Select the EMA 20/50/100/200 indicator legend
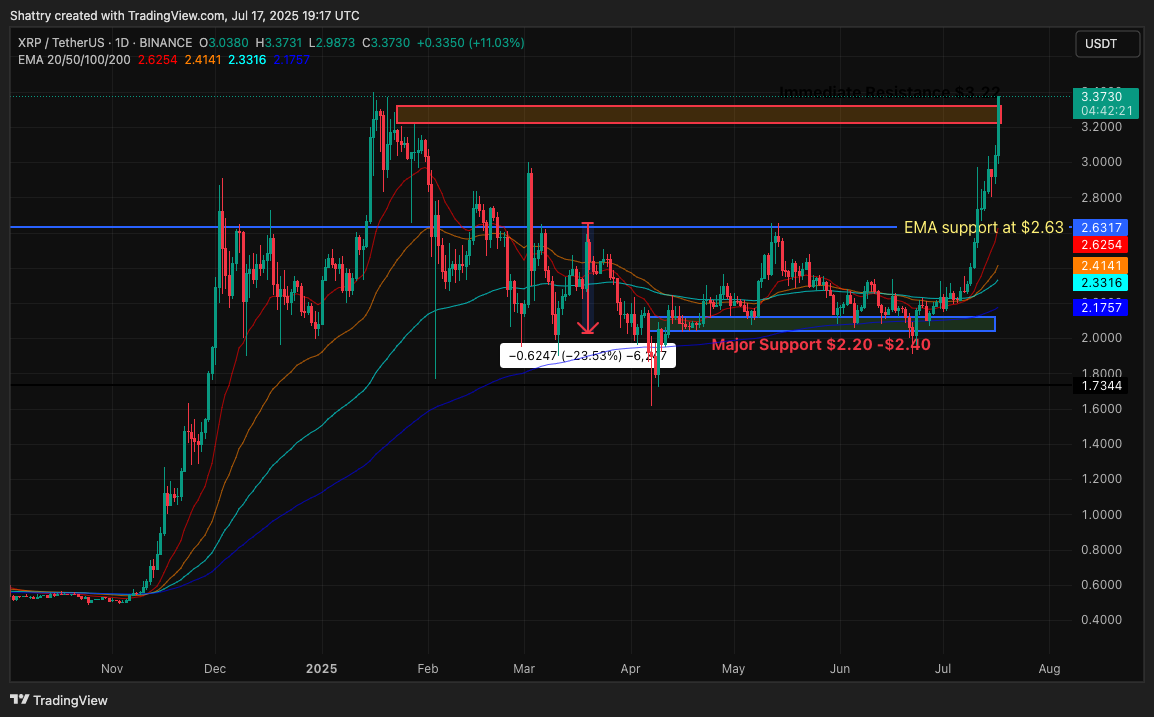 click(x=73, y=60)
